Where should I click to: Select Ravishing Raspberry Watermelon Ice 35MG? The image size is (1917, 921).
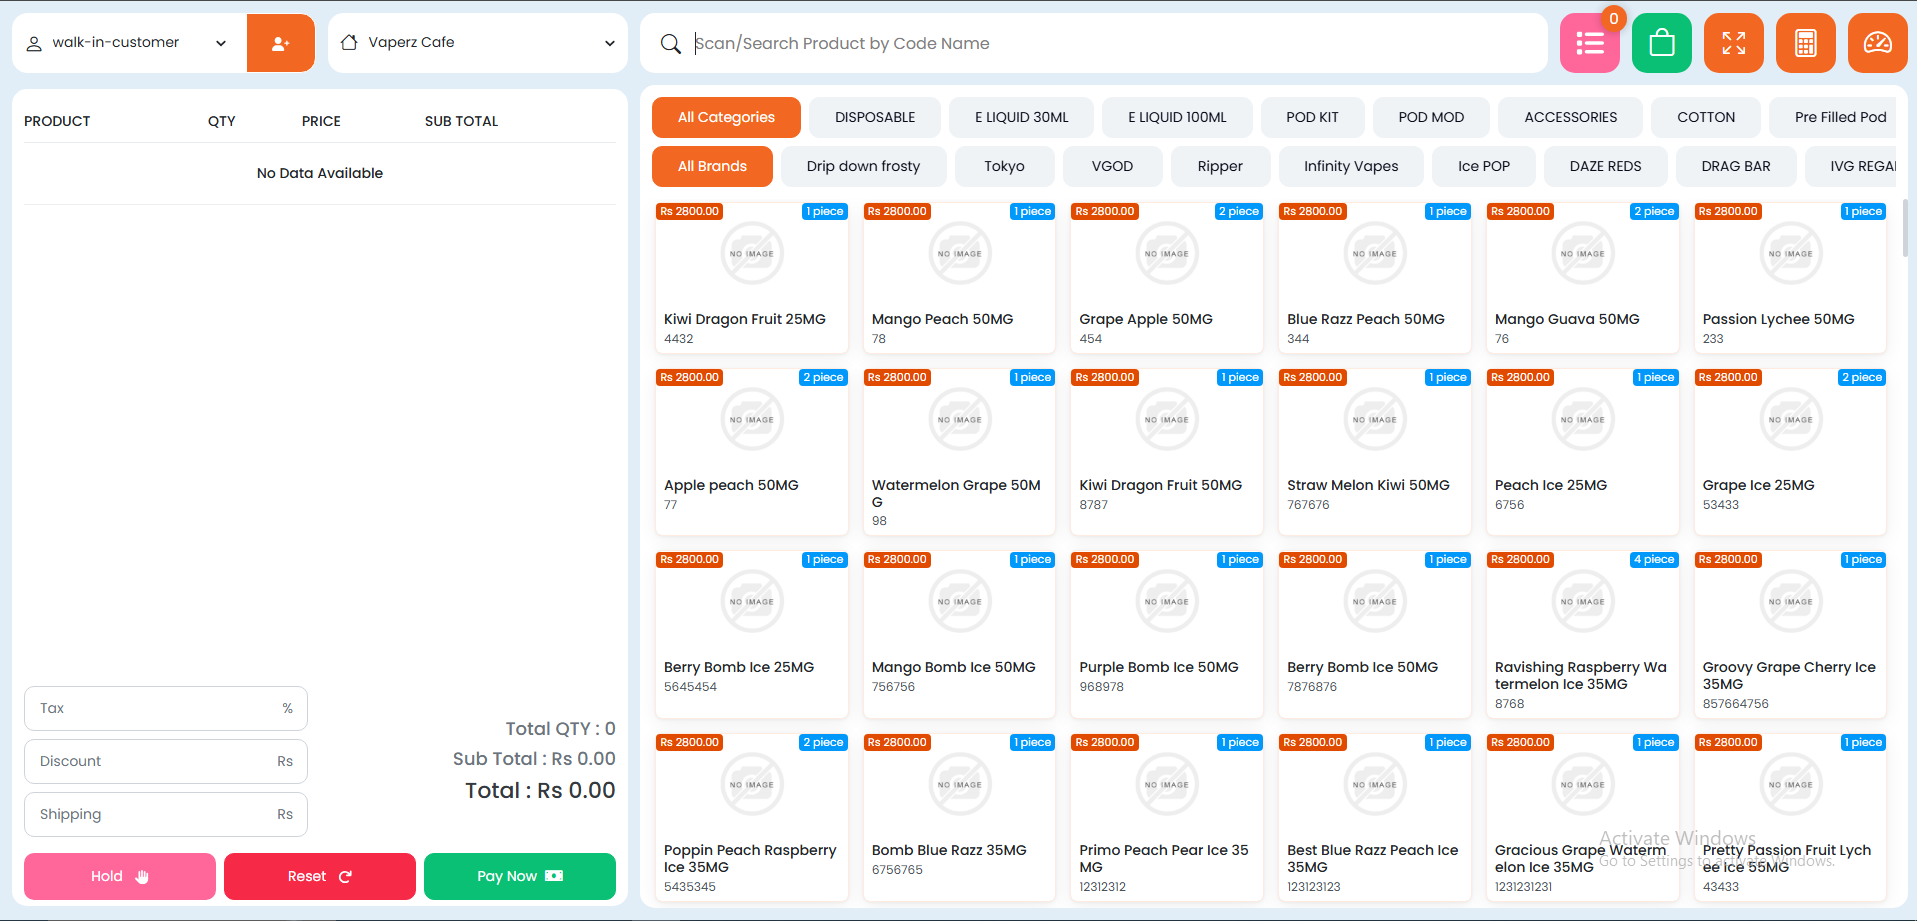coord(1583,635)
